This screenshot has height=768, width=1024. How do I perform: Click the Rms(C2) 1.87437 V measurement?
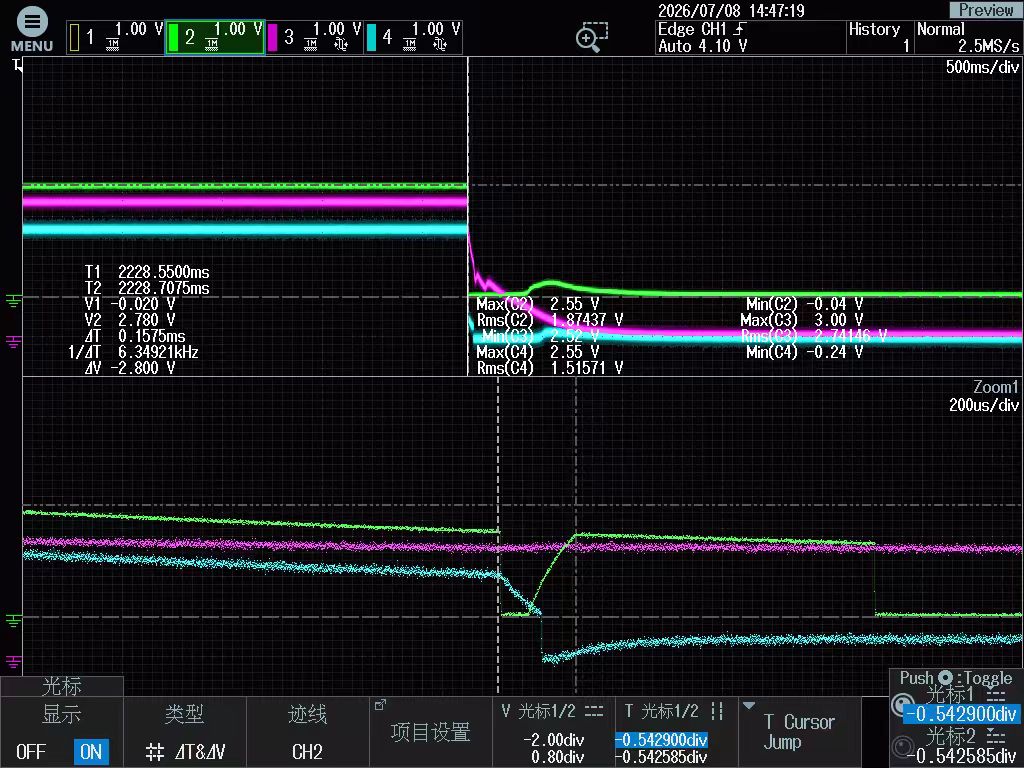[549, 319]
